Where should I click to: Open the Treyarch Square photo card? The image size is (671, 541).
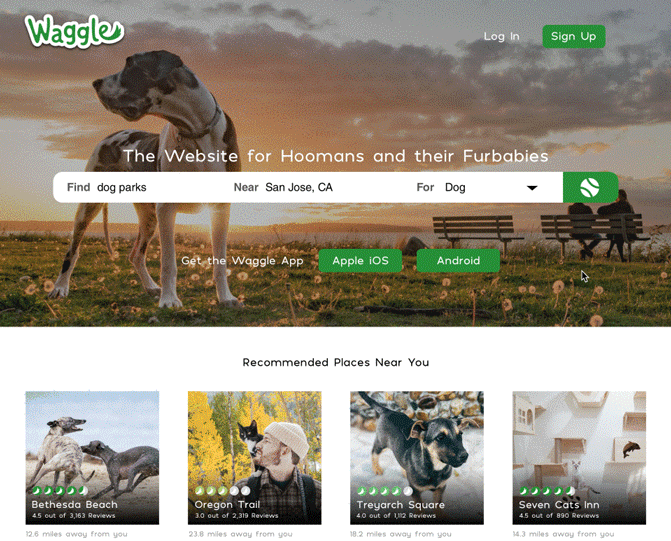coord(417,458)
